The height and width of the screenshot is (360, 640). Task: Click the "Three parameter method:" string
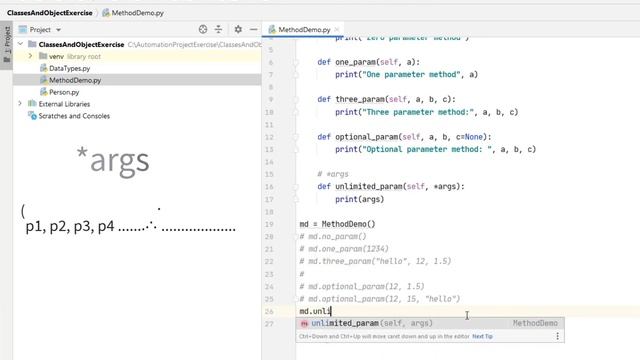pyautogui.click(x=418, y=112)
